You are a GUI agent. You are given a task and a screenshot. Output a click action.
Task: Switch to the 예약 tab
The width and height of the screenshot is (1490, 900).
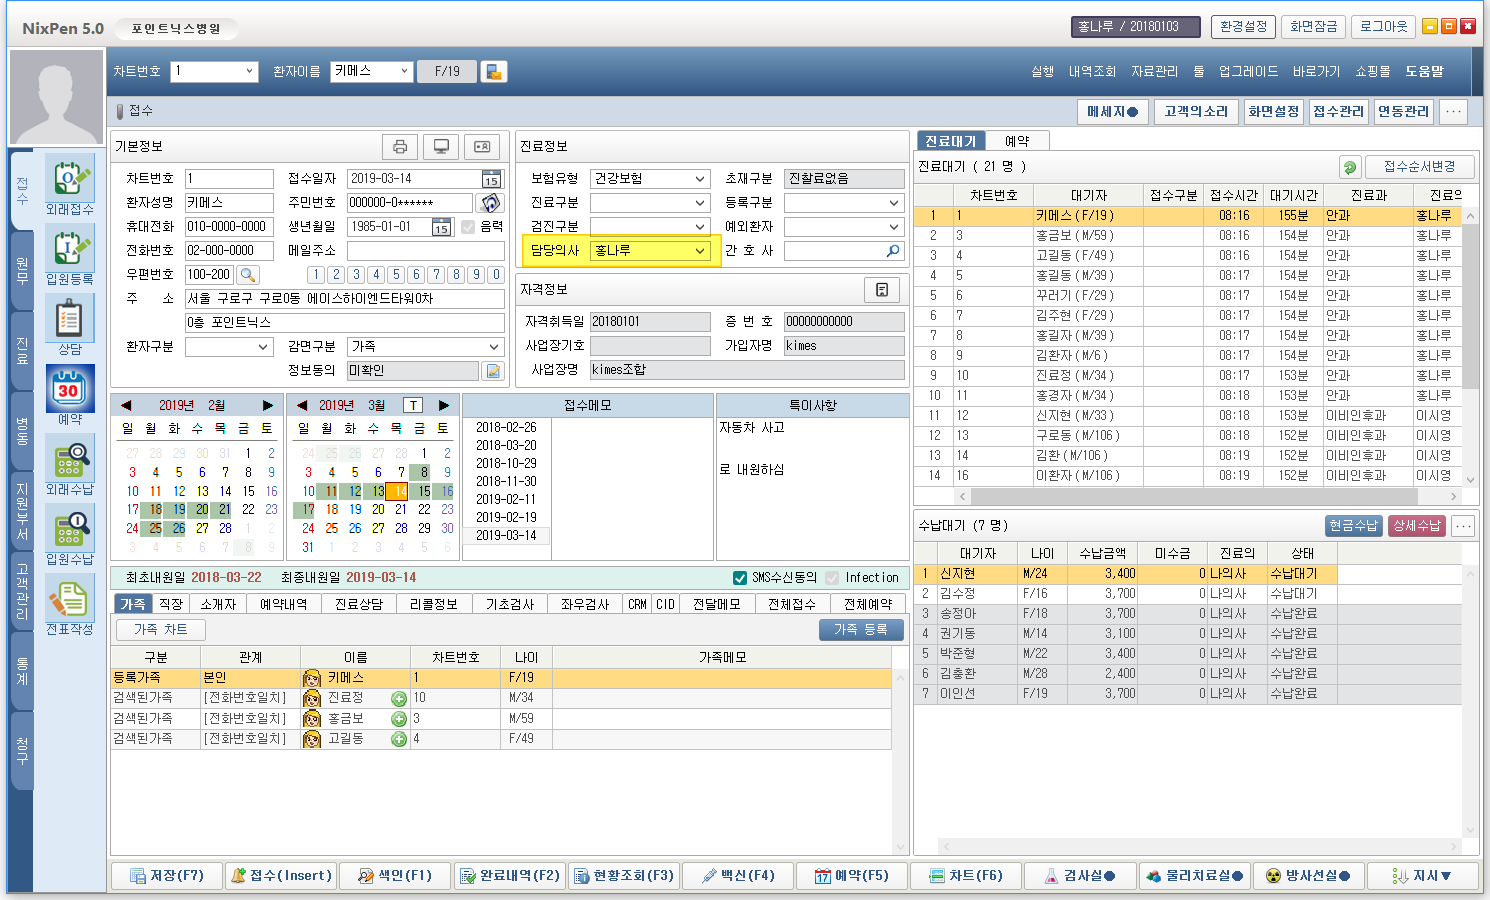(x=1017, y=141)
